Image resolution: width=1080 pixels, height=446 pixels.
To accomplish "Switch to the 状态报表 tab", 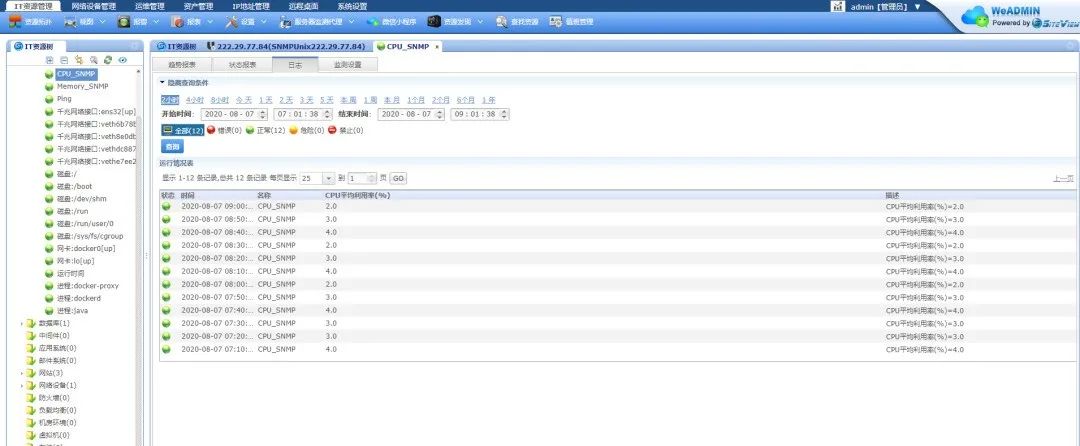I will pos(243,65).
